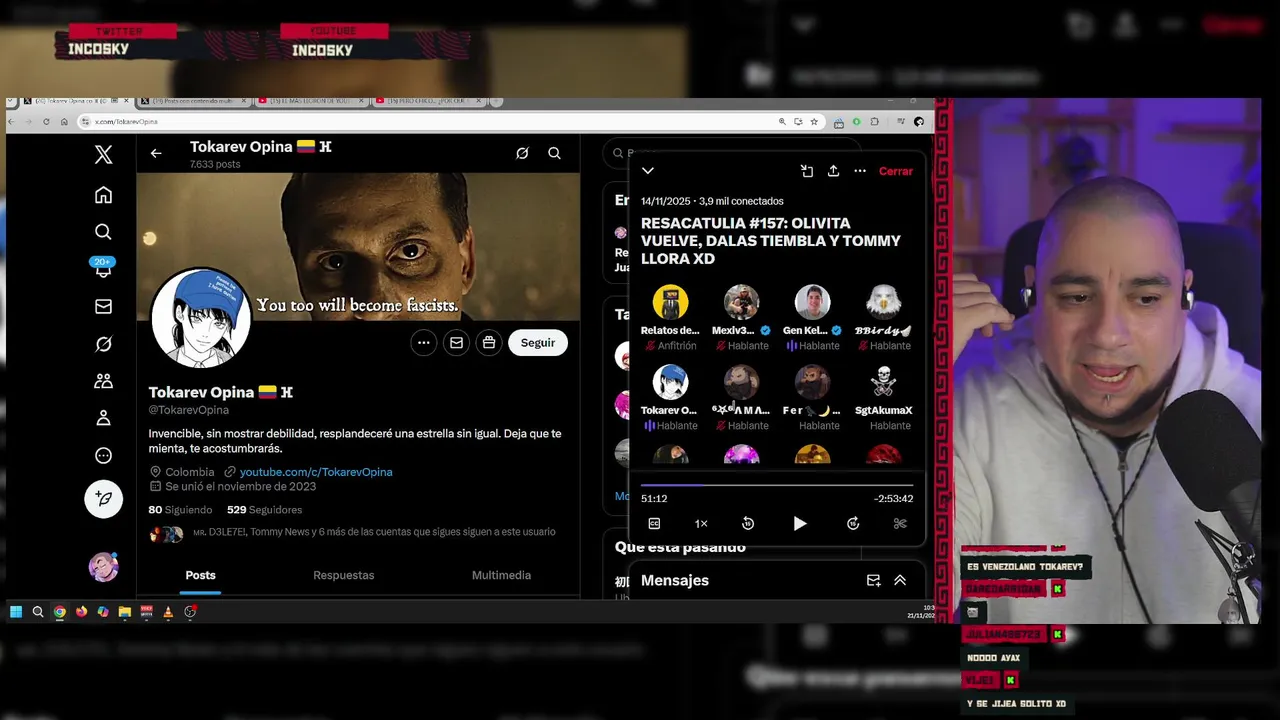The image size is (1280, 720).
Task: Click the gift icon button on profile
Action: click(x=489, y=343)
